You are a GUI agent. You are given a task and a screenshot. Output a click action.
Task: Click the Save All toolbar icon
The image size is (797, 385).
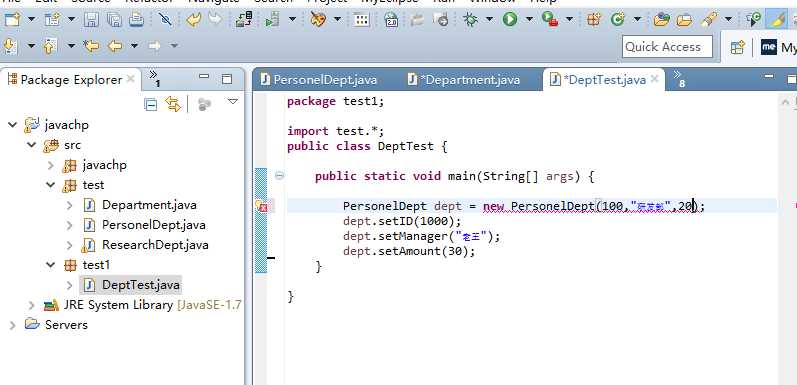point(114,20)
